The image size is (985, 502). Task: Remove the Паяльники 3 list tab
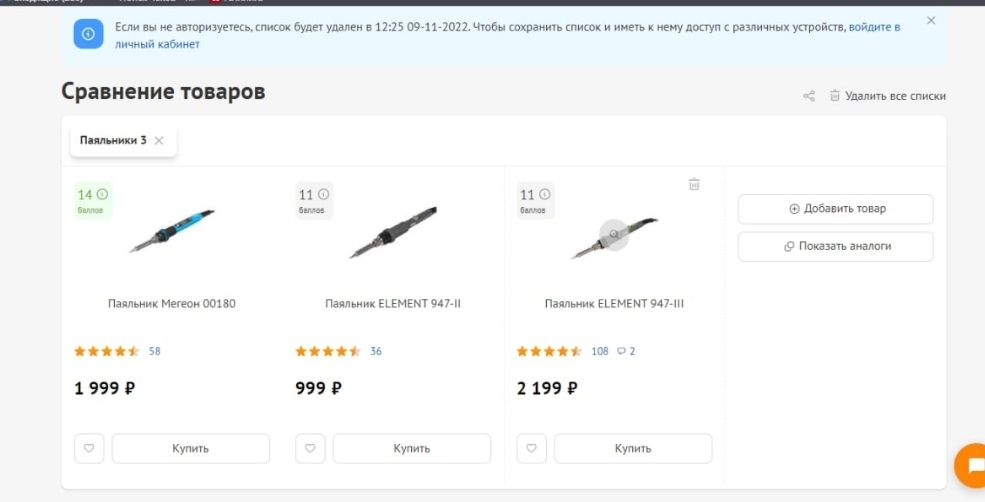tap(159, 141)
